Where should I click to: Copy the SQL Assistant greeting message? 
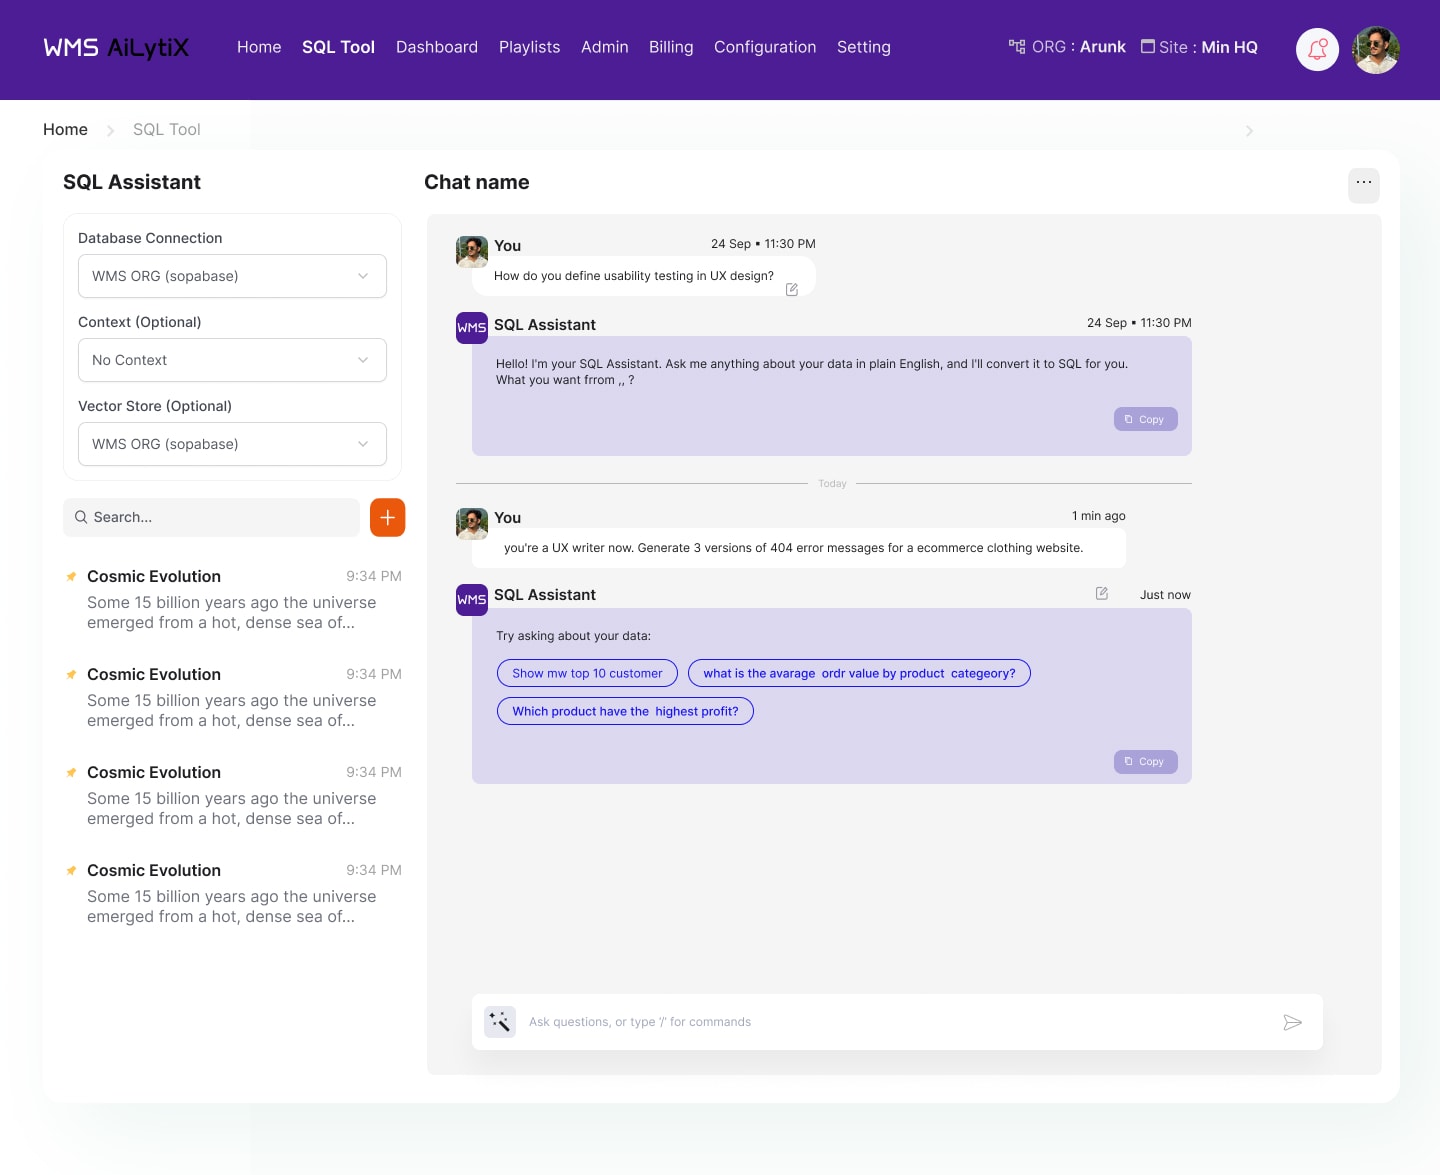coord(1145,419)
